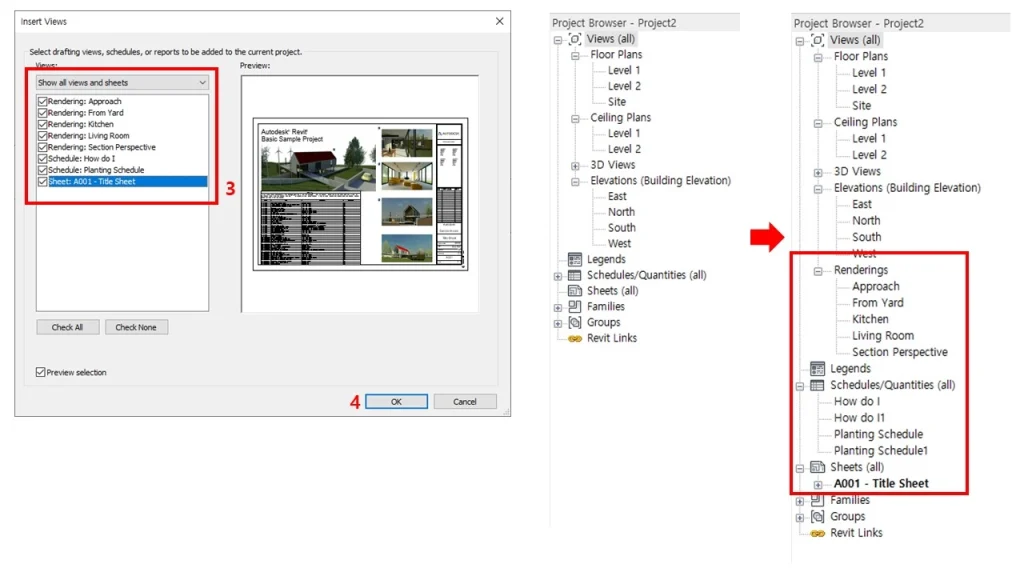1024x576 pixels.
Task: Click Schedules/Quantities icon in left Project Browser
Action: 575,275
